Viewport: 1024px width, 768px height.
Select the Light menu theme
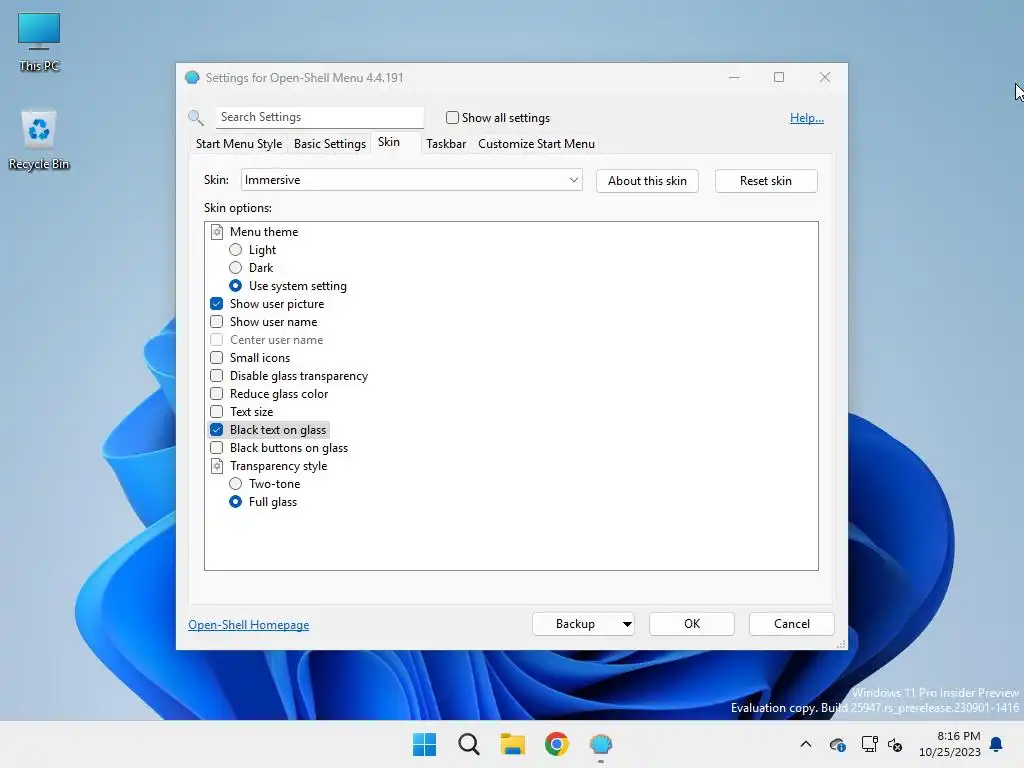point(236,250)
